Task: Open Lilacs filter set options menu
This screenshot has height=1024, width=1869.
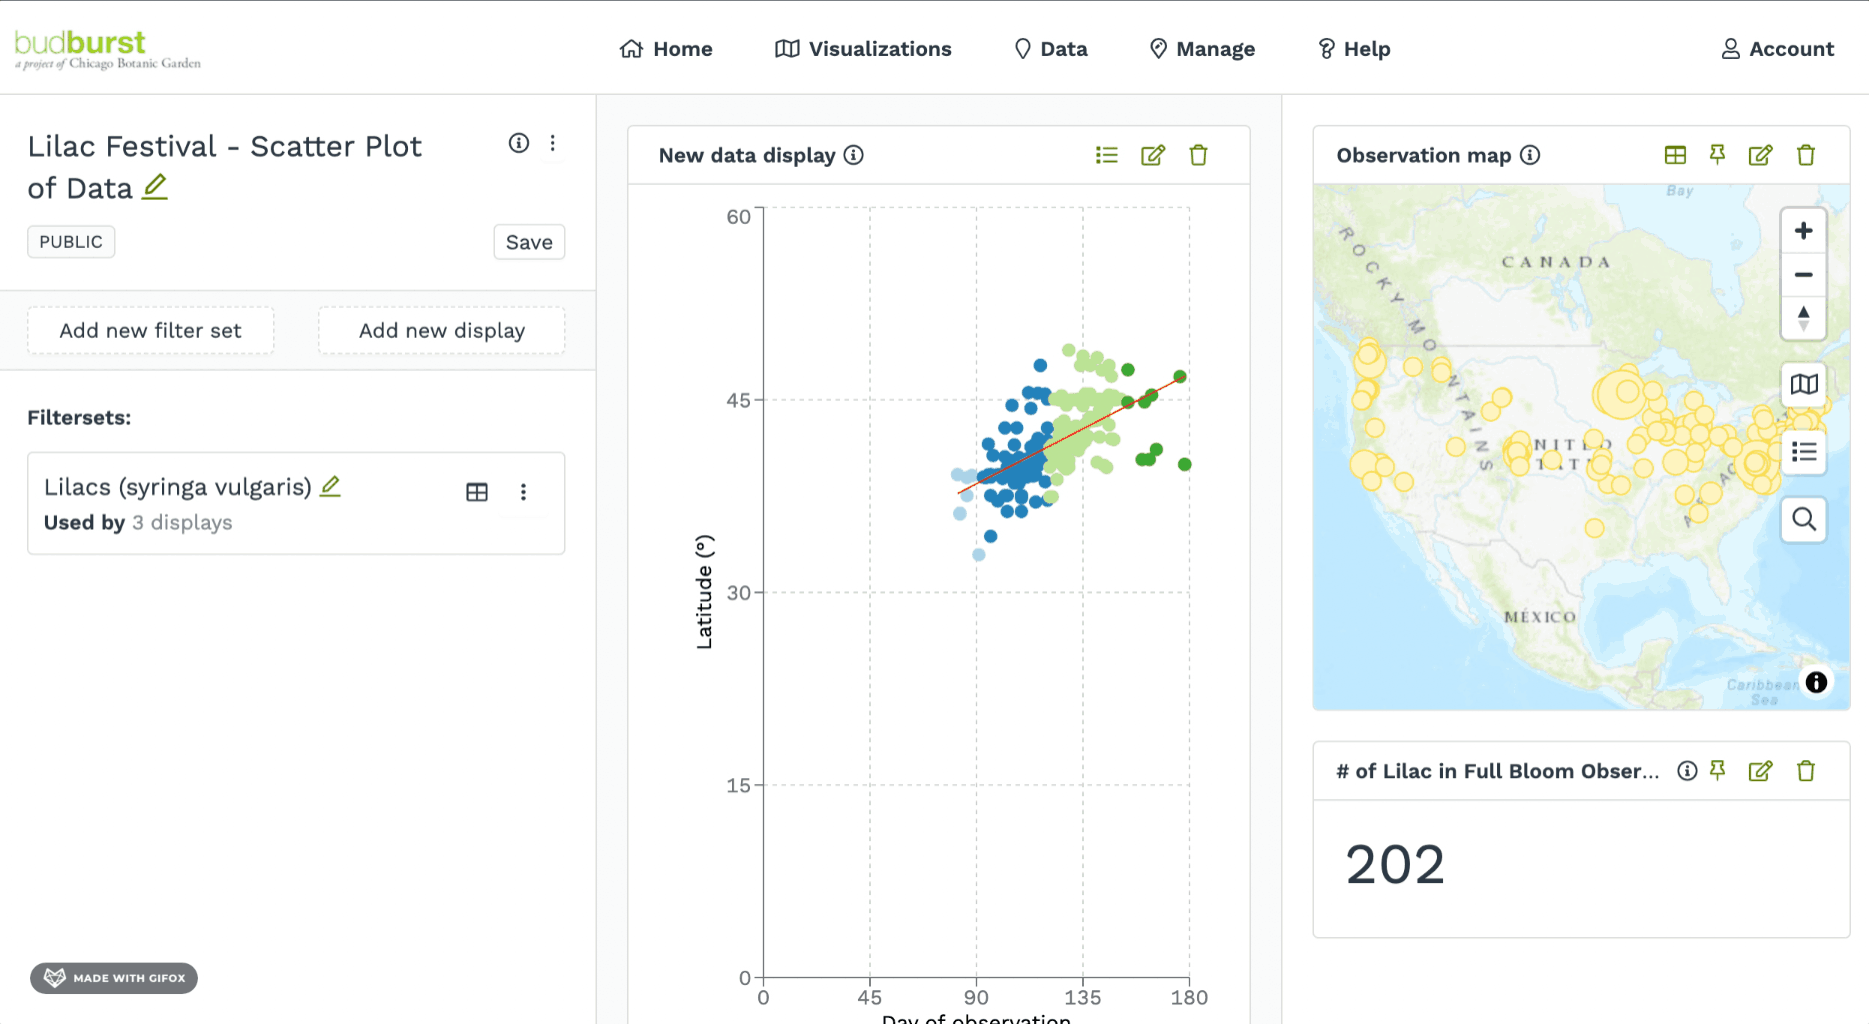Action: (x=523, y=492)
